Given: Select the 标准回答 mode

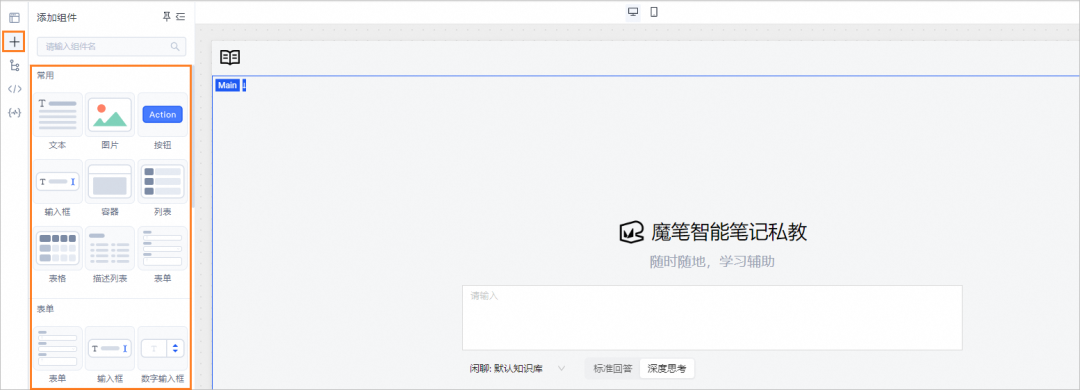Looking at the screenshot, I should [x=612, y=369].
